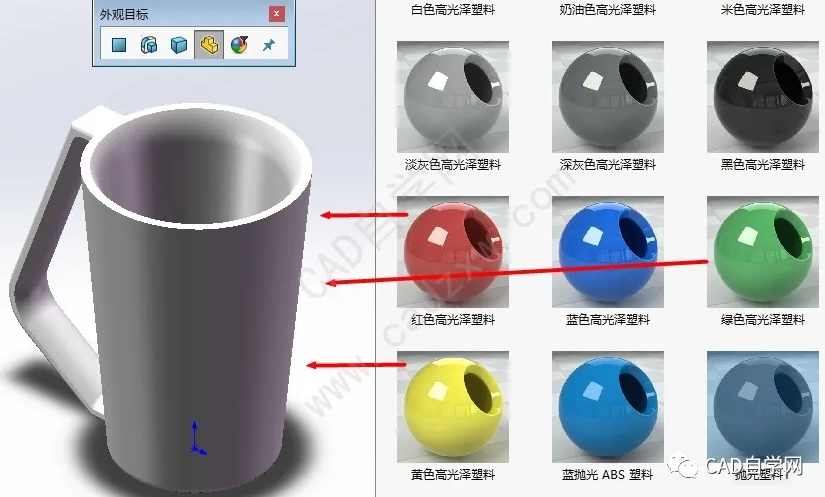Click the 蓝抛光 ABS 塑料 label

pyautogui.click(x=608, y=474)
